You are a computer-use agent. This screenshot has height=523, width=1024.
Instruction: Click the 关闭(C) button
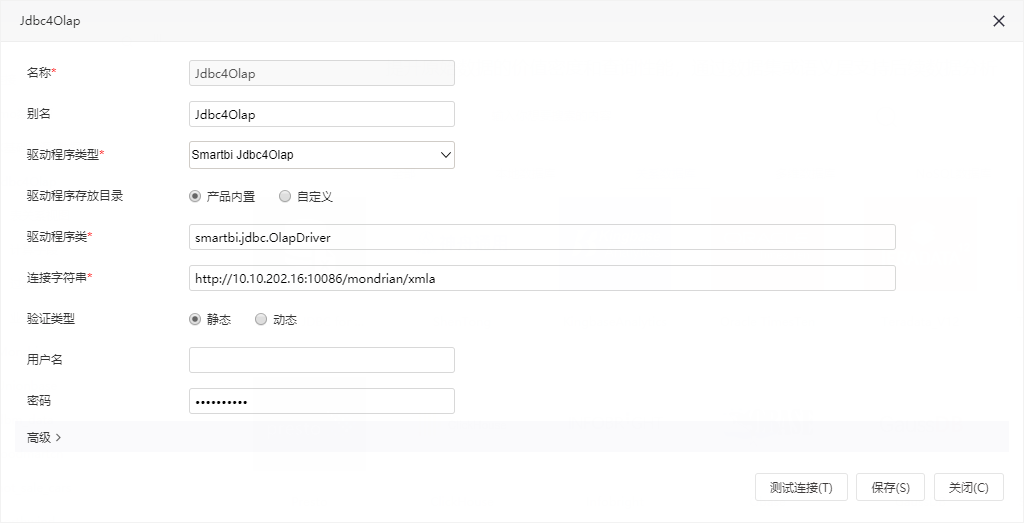pos(968,487)
